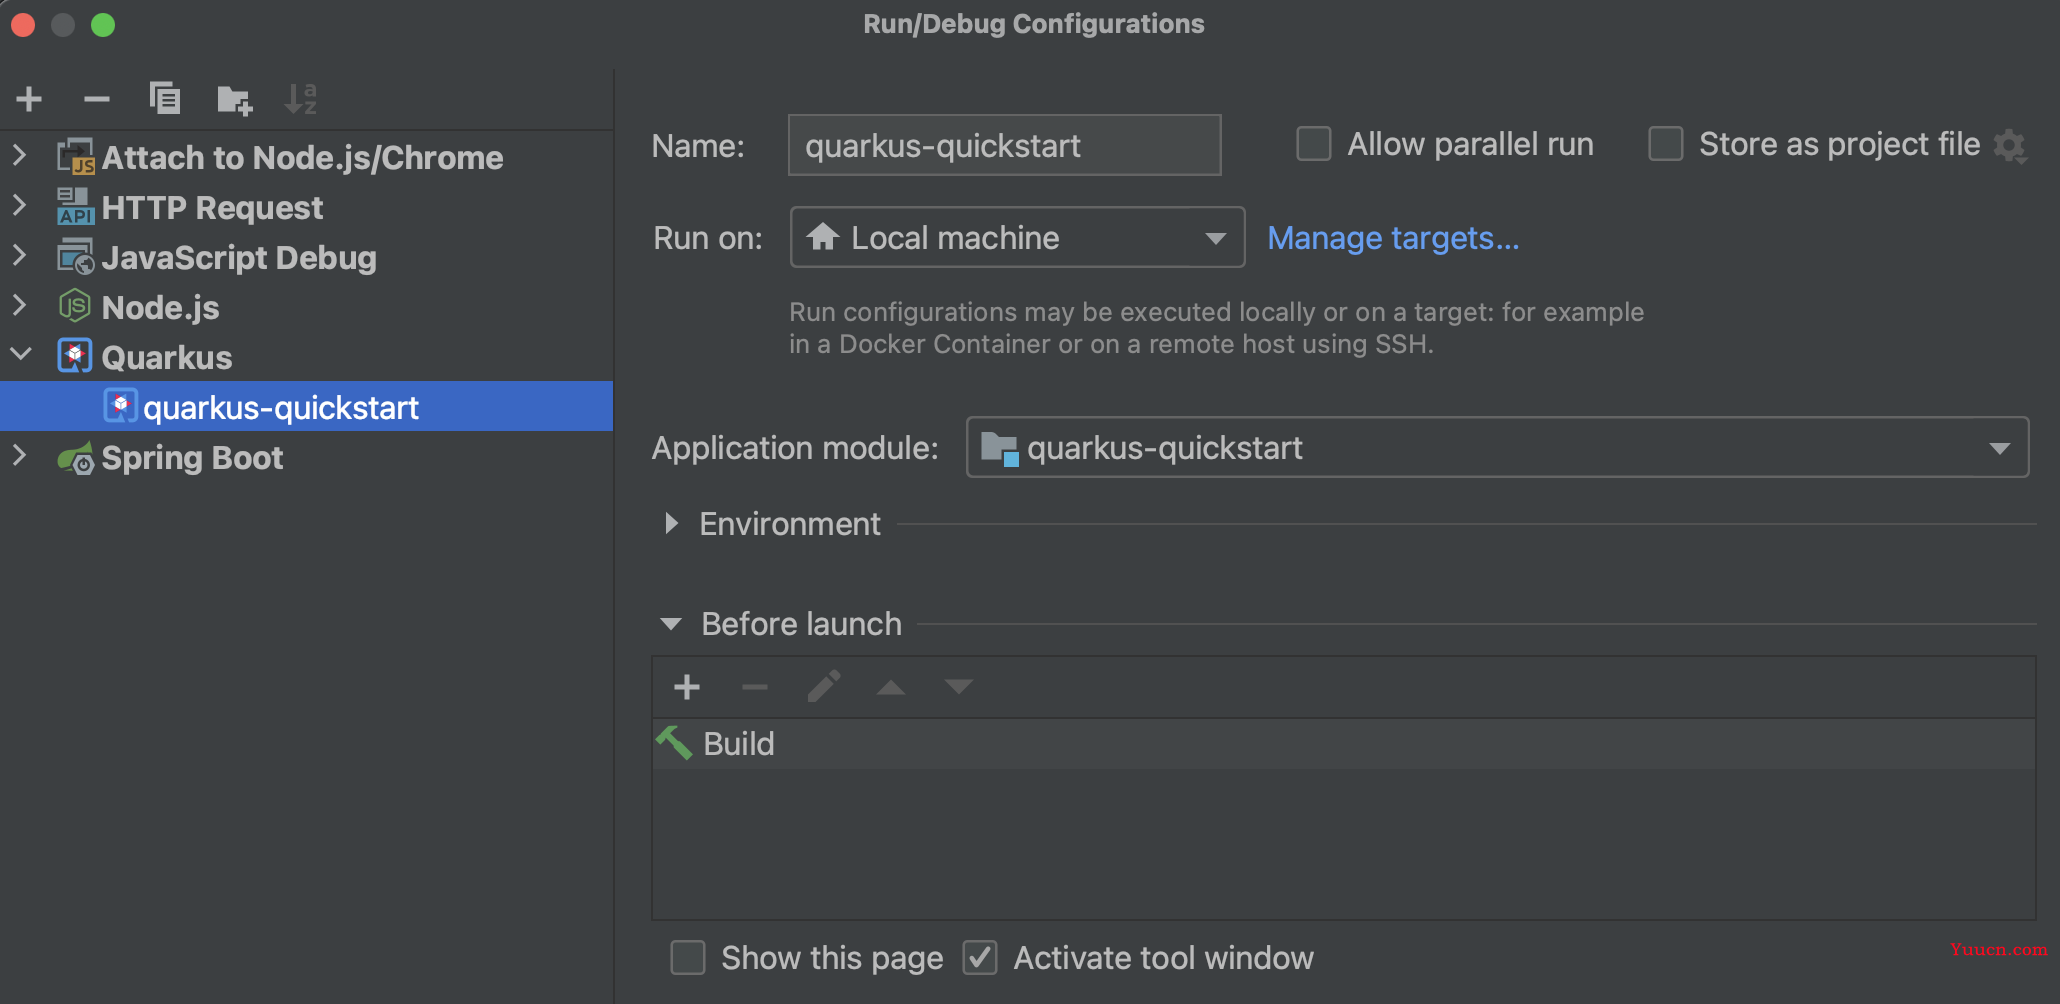Viewport: 2060px width, 1004px height.
Task: Check Show this page option
Action: (x=688, y=957)
